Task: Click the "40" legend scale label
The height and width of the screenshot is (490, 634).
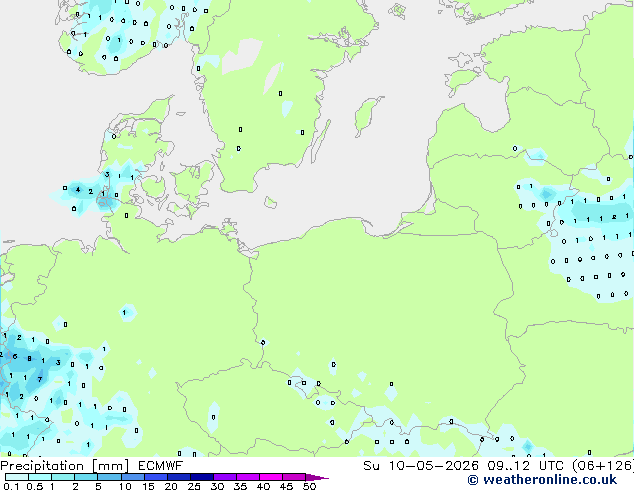Action: click(263, 486)
